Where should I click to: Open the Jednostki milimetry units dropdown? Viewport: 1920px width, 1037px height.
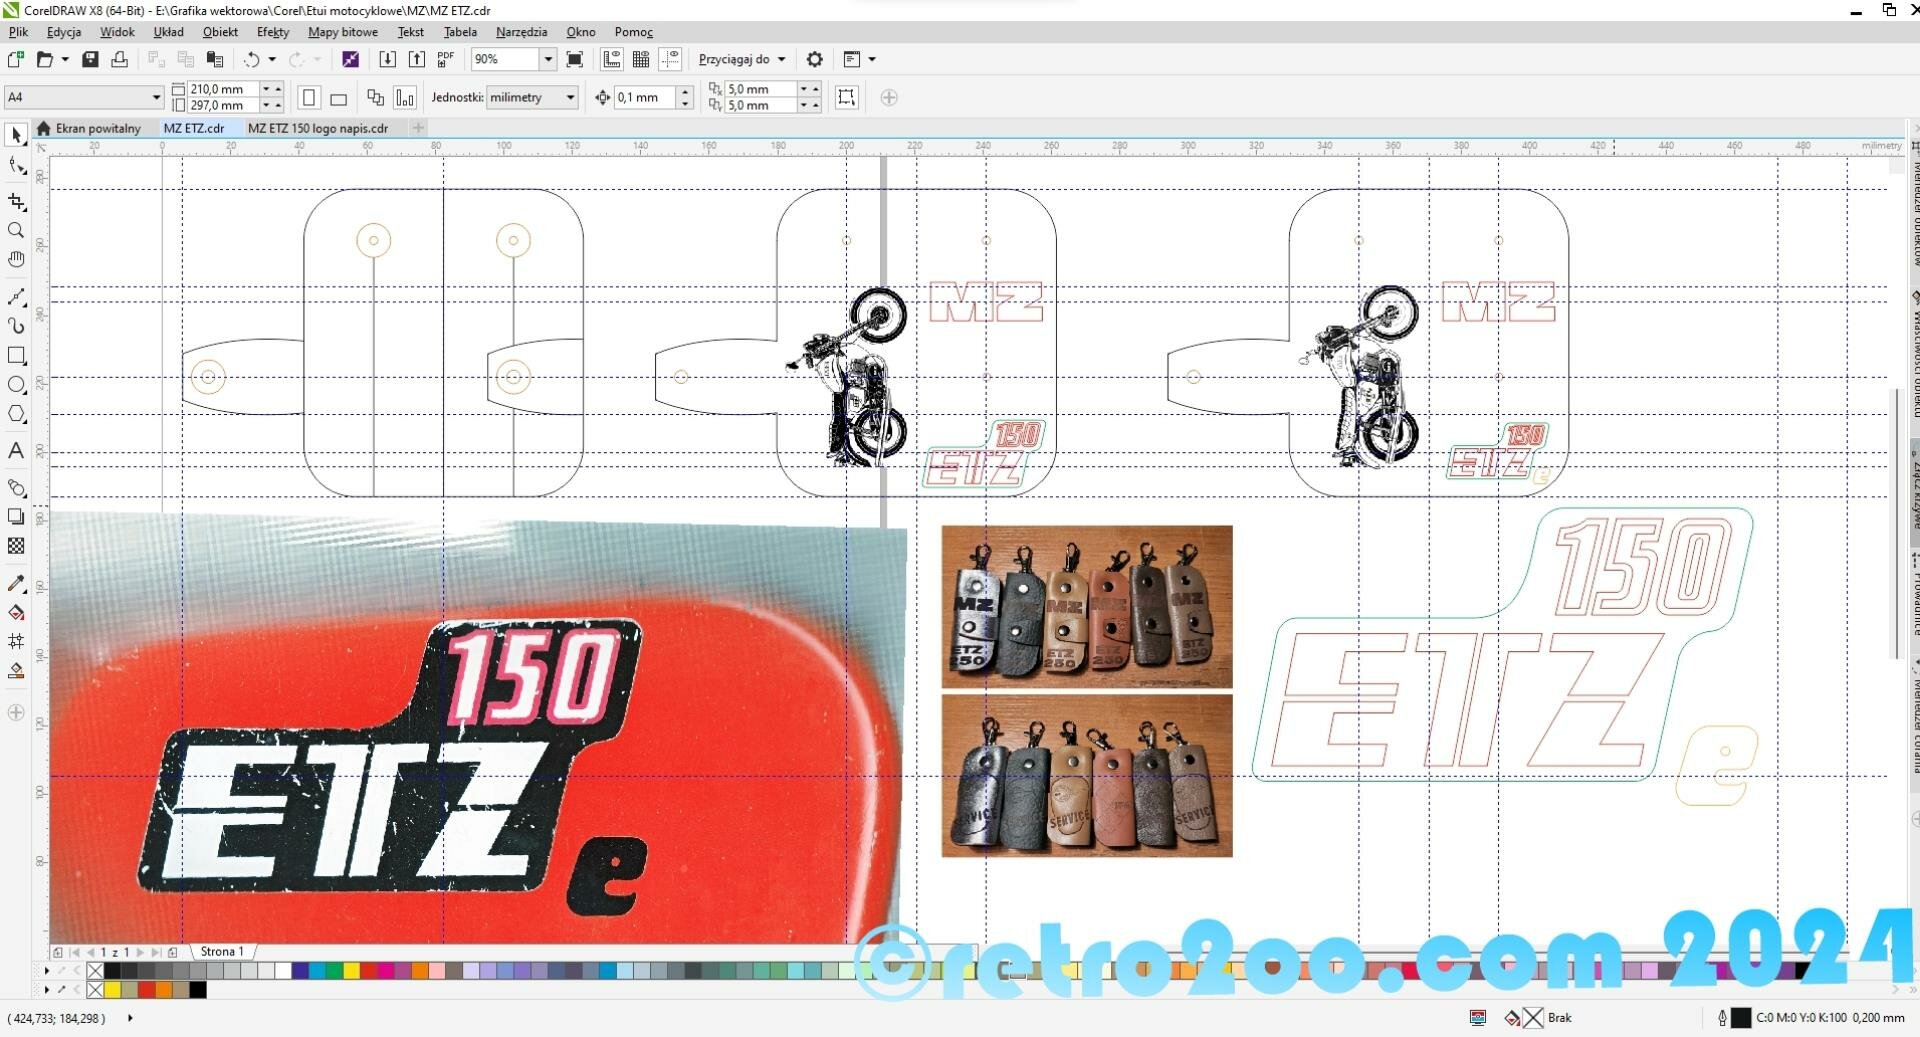click(x=570, y=97)
